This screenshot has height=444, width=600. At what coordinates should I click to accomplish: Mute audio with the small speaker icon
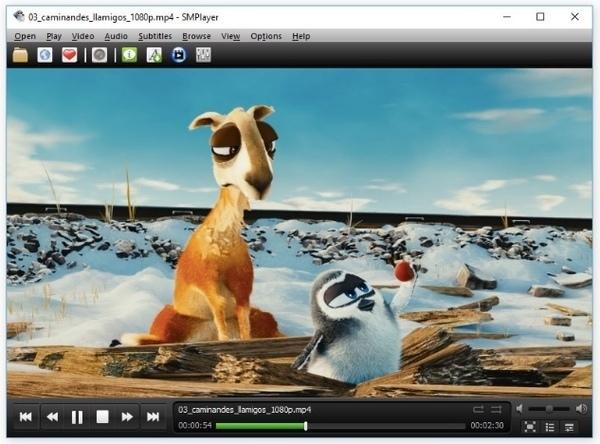coord(520,409)
